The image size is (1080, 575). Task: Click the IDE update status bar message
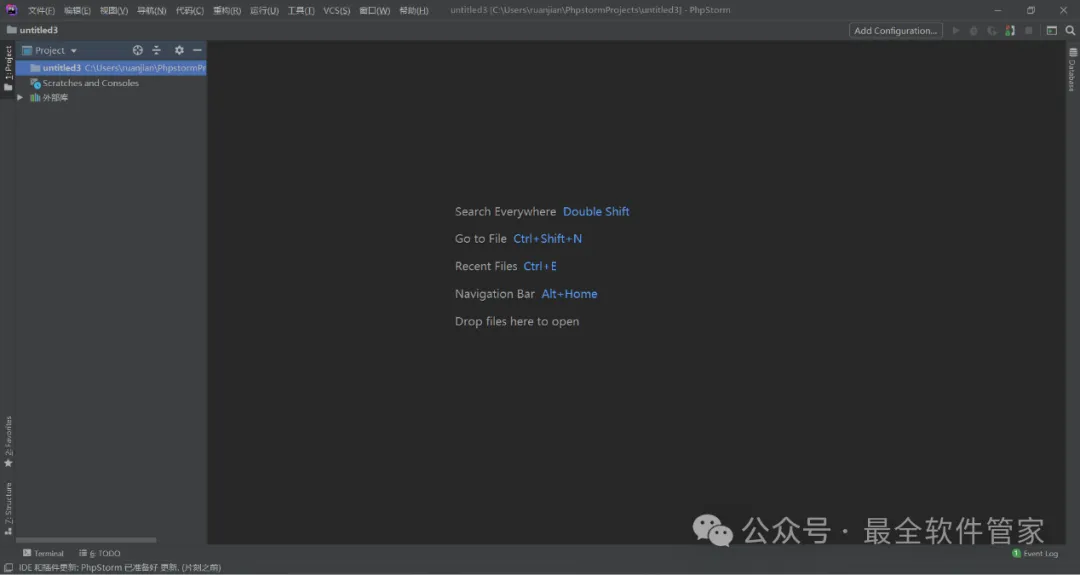(x=120, y=568)
